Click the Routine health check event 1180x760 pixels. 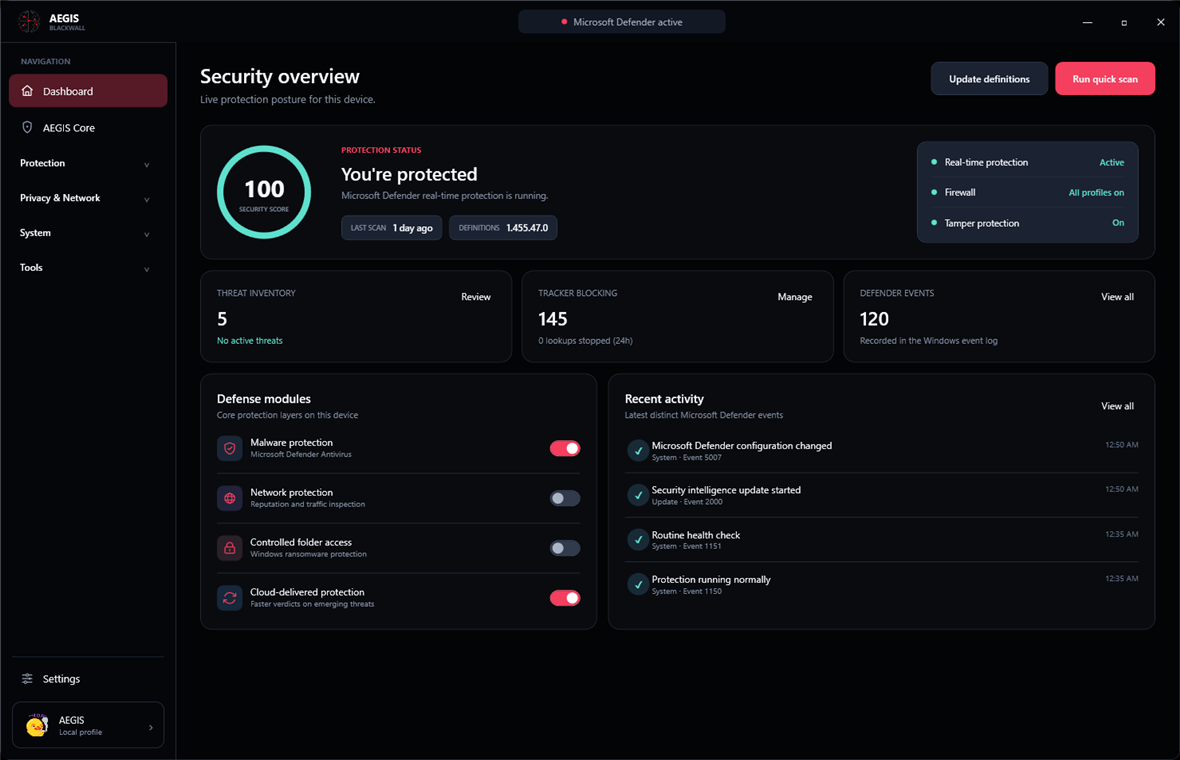click(x=881, y=540)
